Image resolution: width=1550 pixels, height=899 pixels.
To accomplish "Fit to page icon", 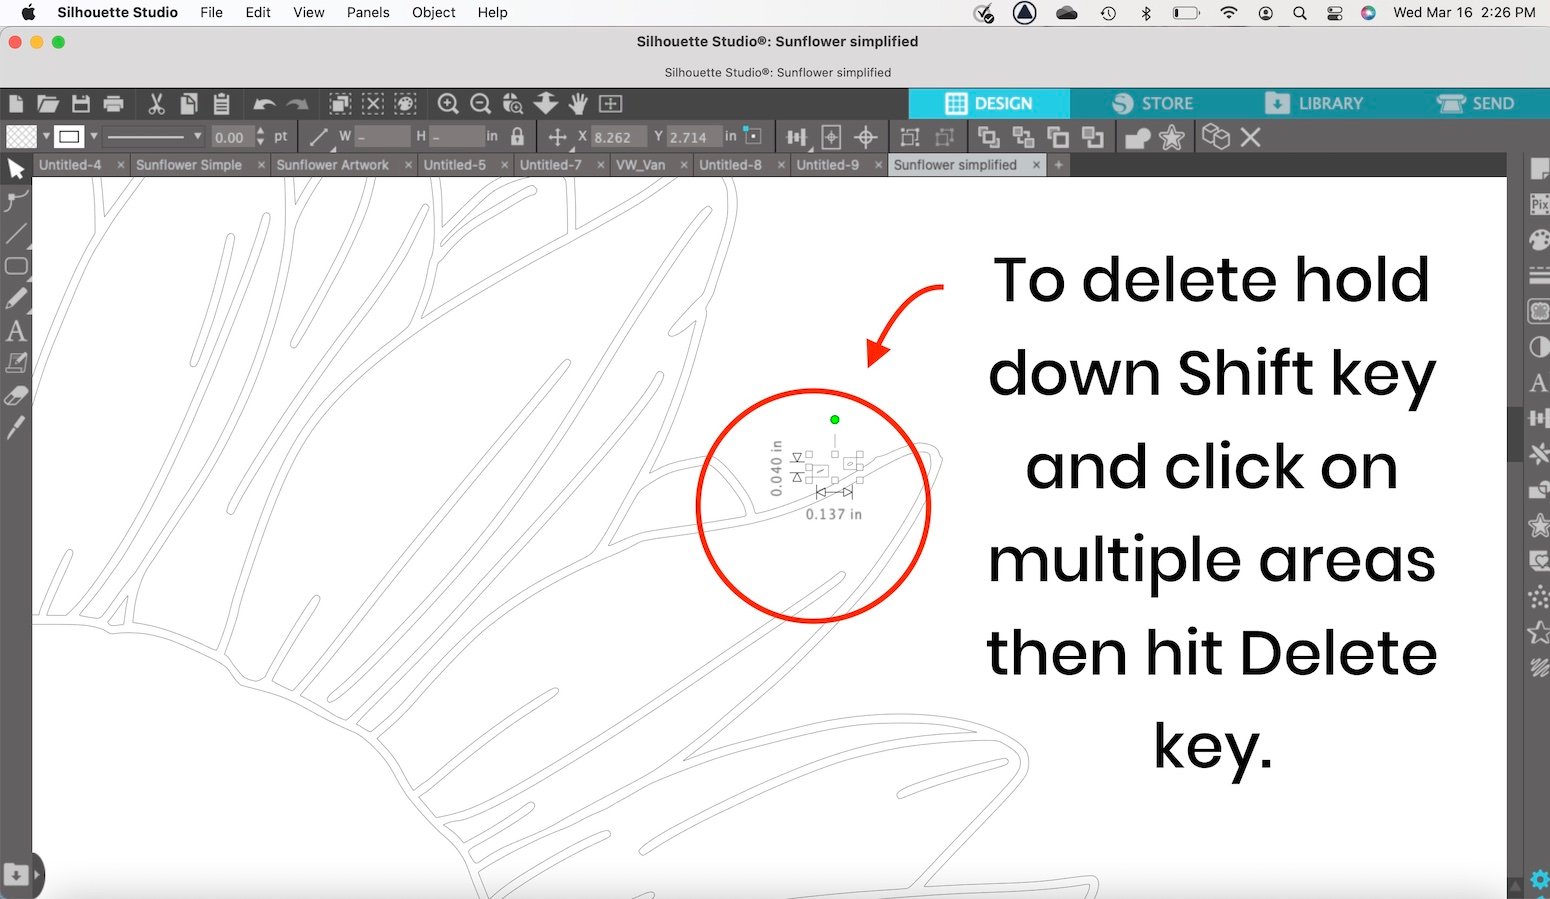I will click(610, 103).
